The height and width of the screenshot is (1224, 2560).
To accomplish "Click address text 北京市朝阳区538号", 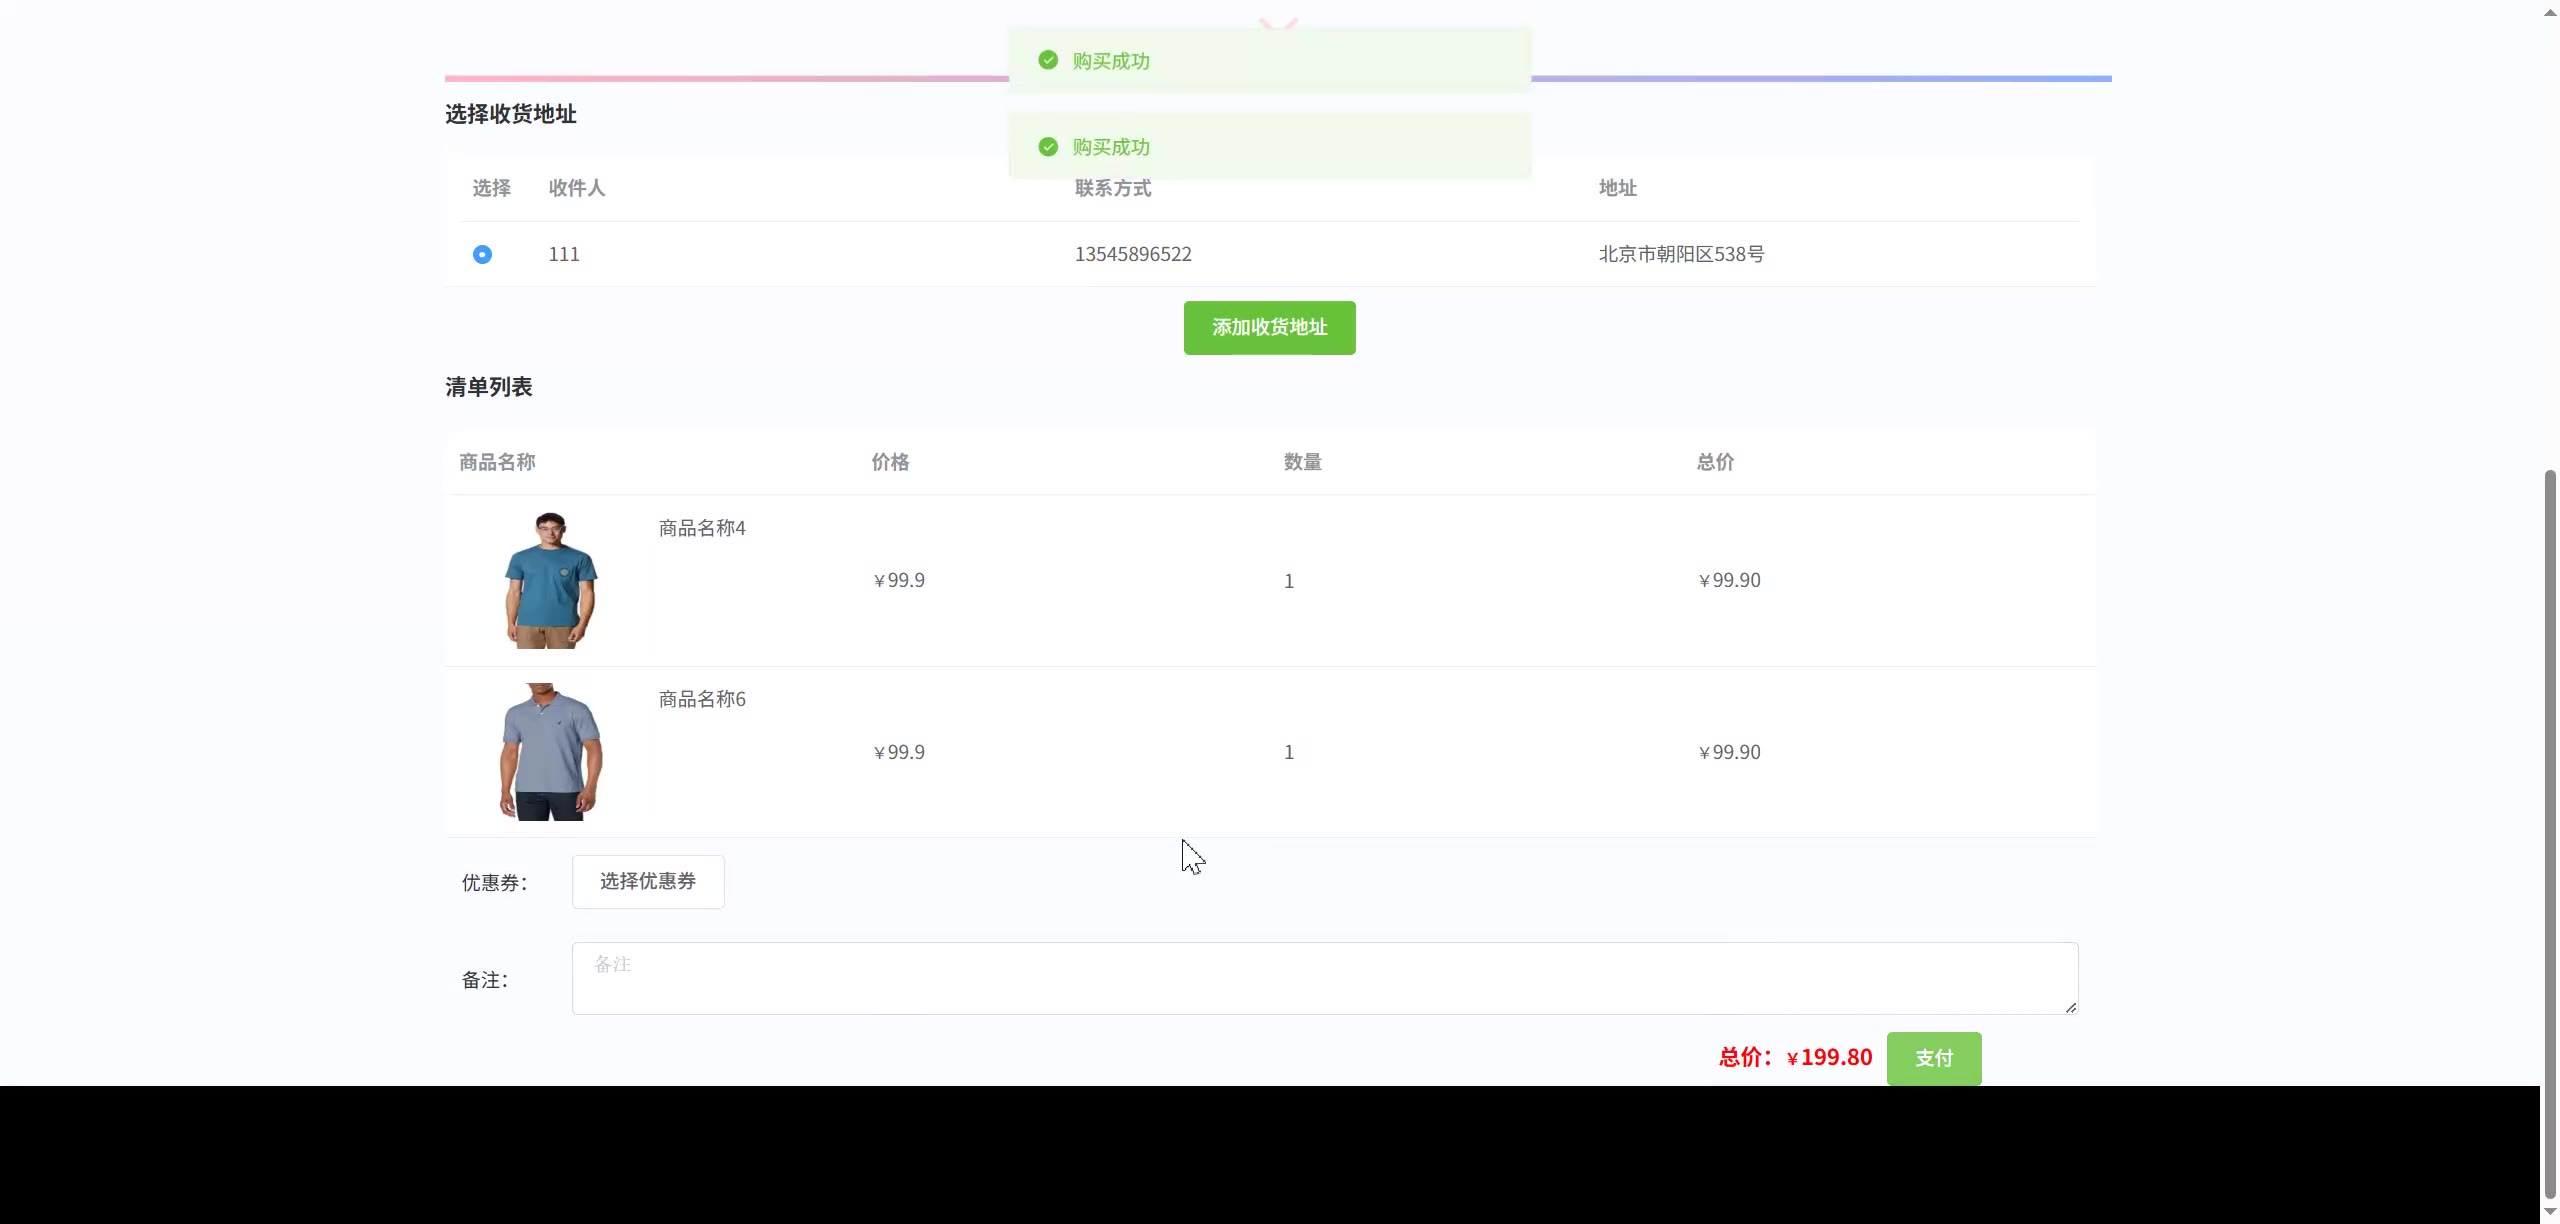I will click(x=1681, y=254).
